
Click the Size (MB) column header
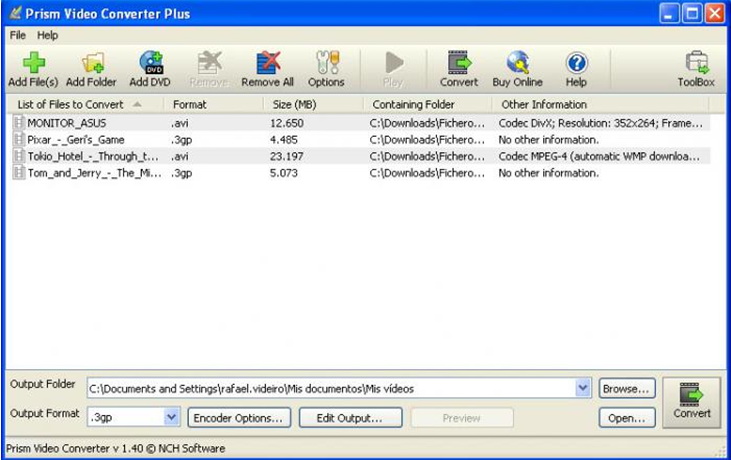(x=313, y=104)
